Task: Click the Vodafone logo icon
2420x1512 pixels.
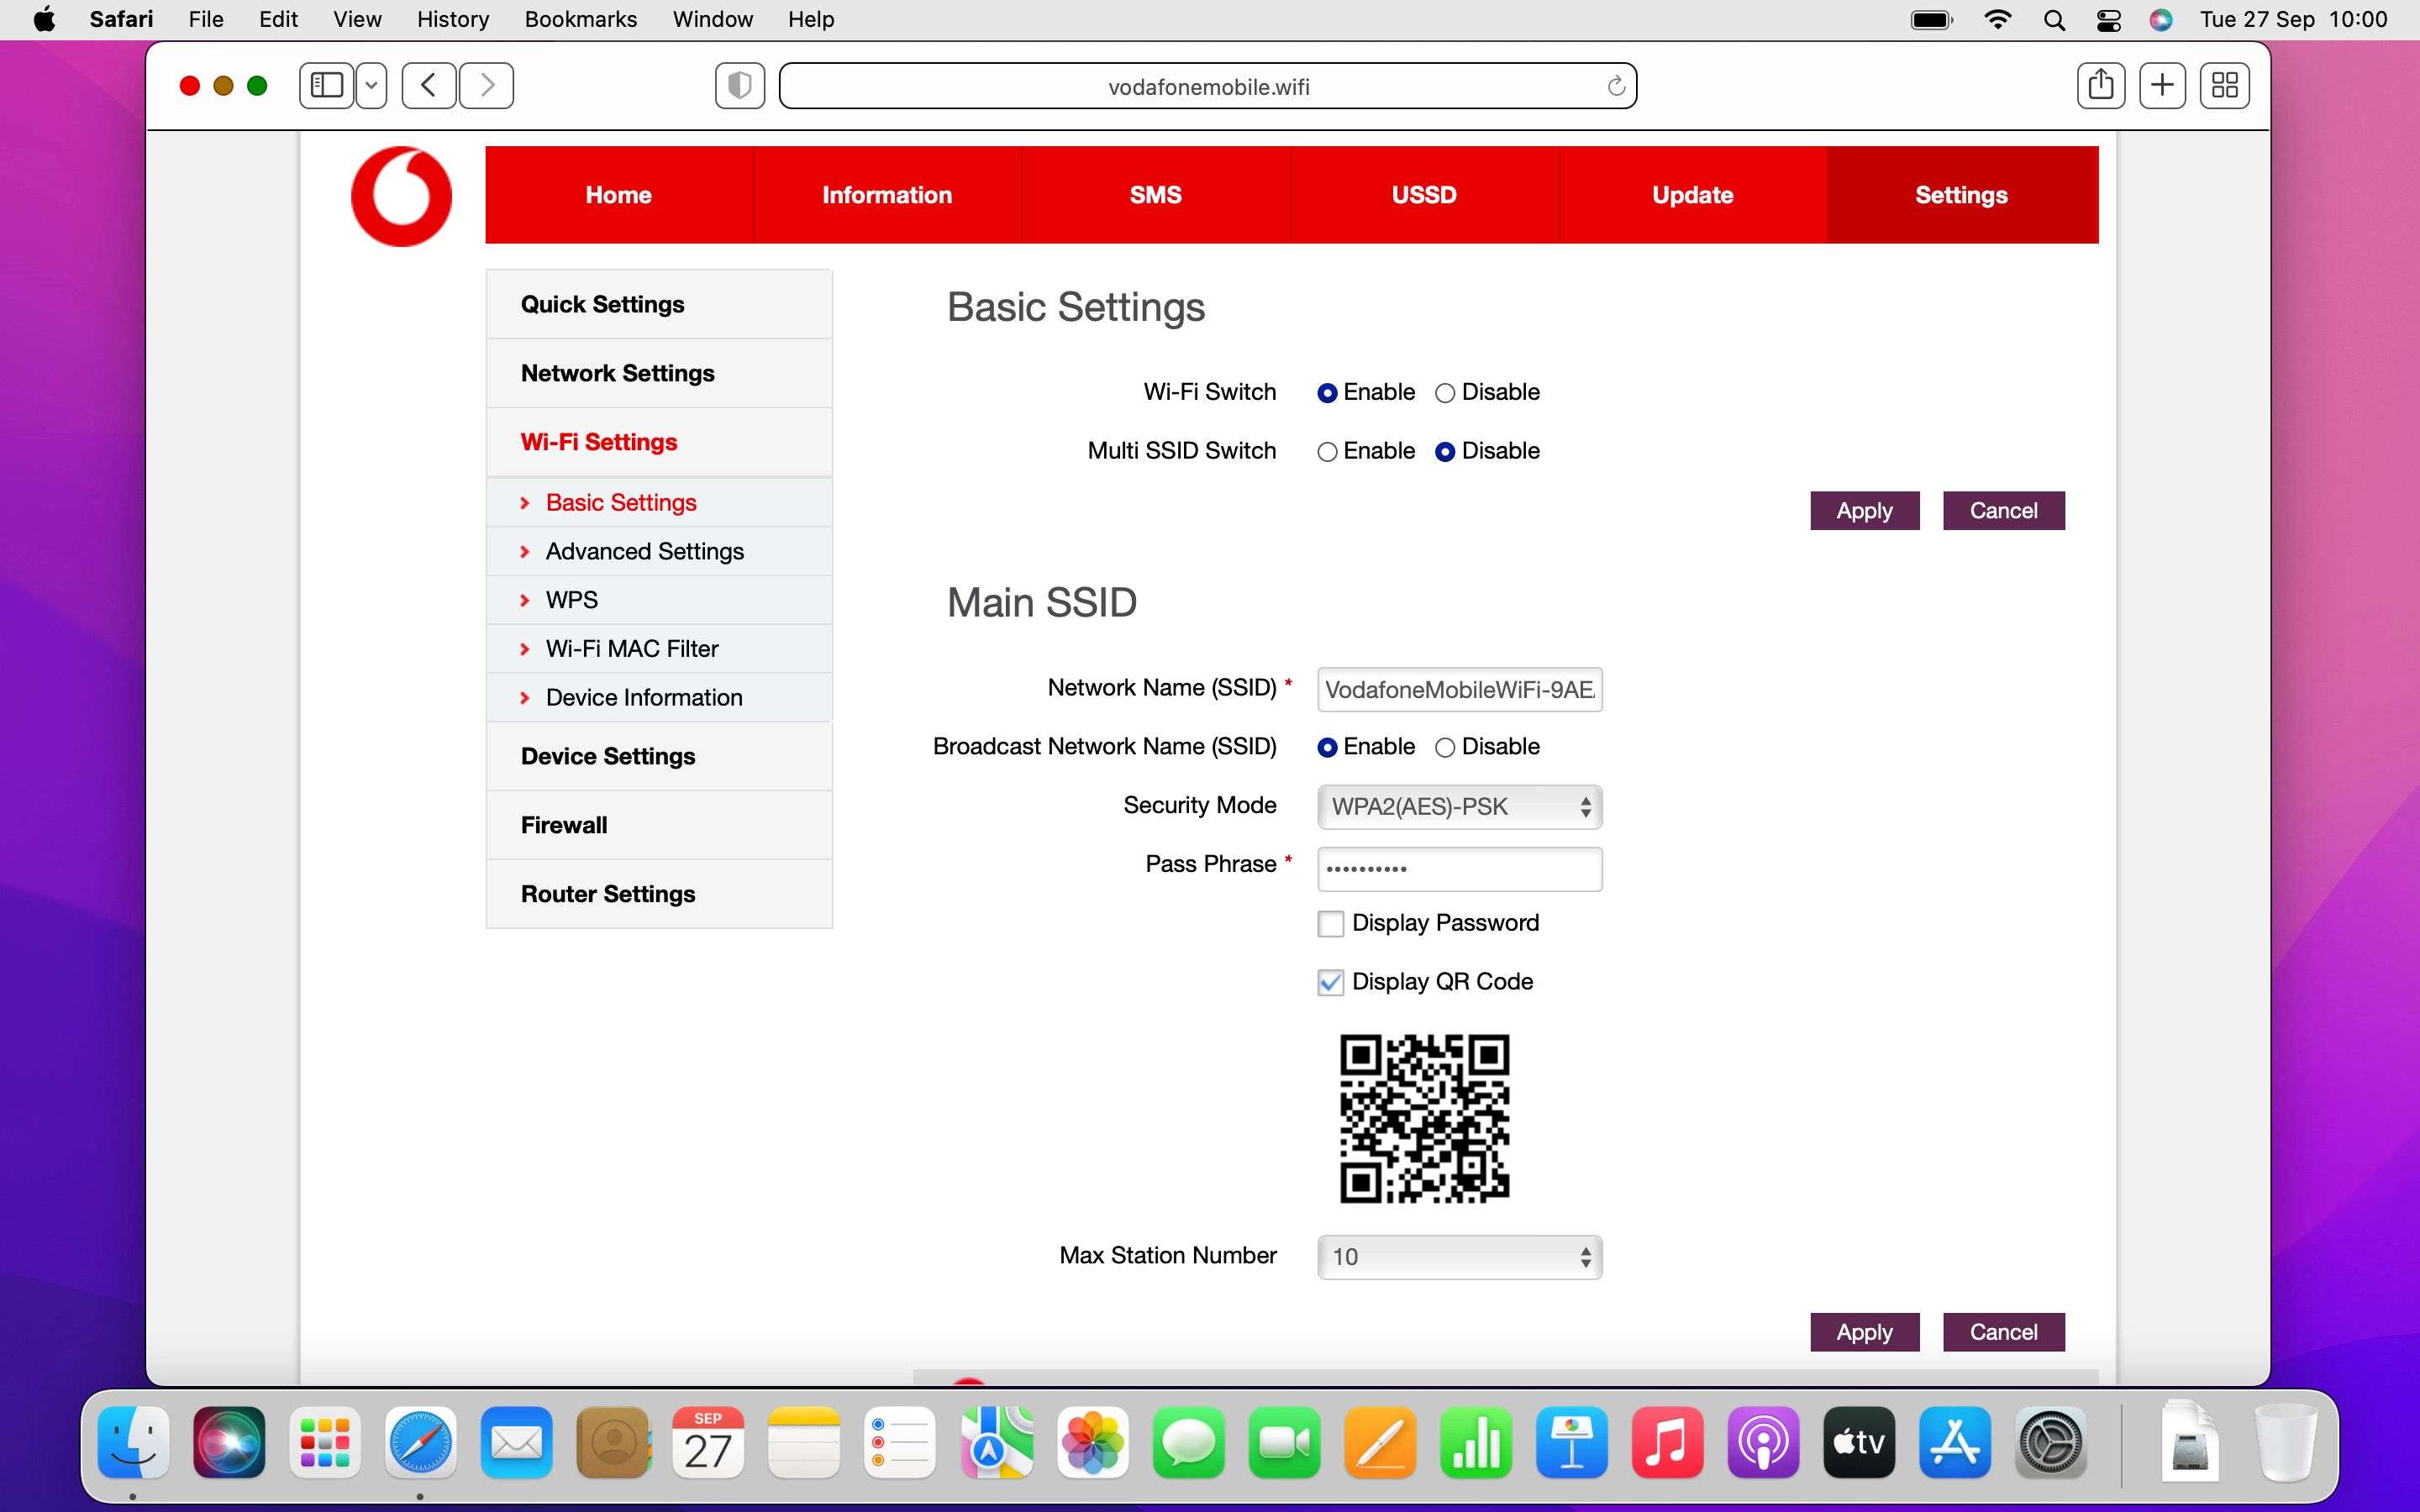Action: [401, 196]
